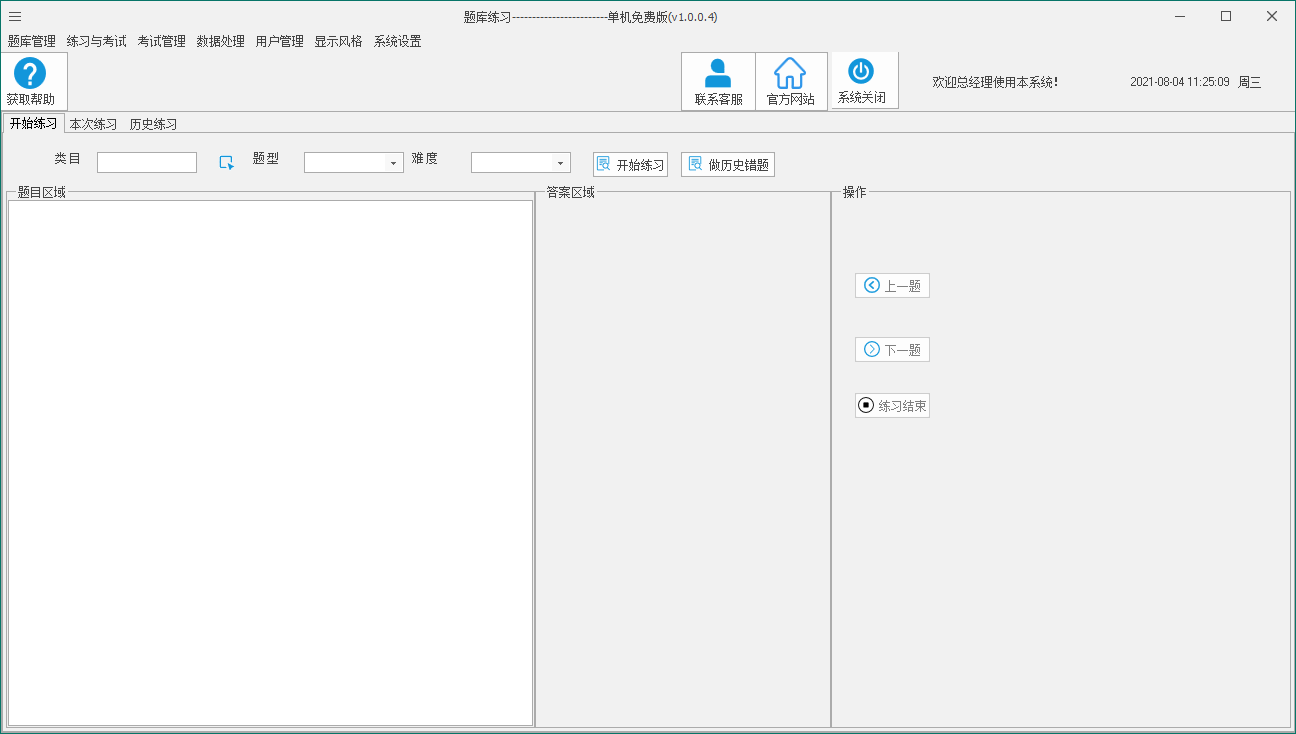Open the 考试管理 menu

click(162, 41)
